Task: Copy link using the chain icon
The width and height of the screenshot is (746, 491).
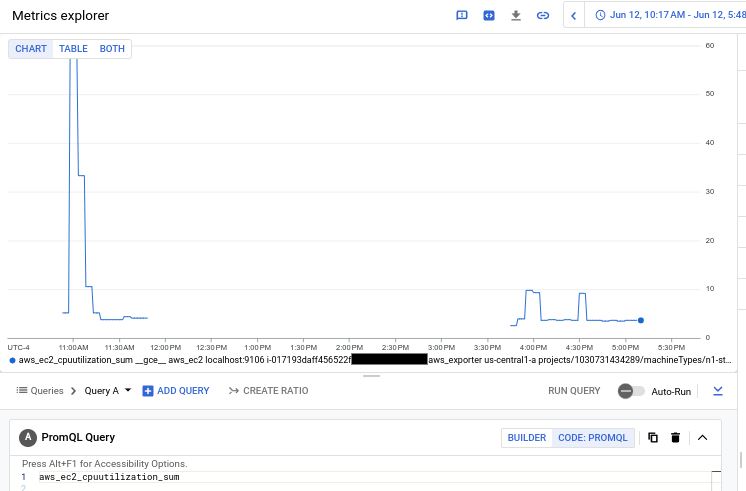Action: pyautogui.click(x=543, y=16)
